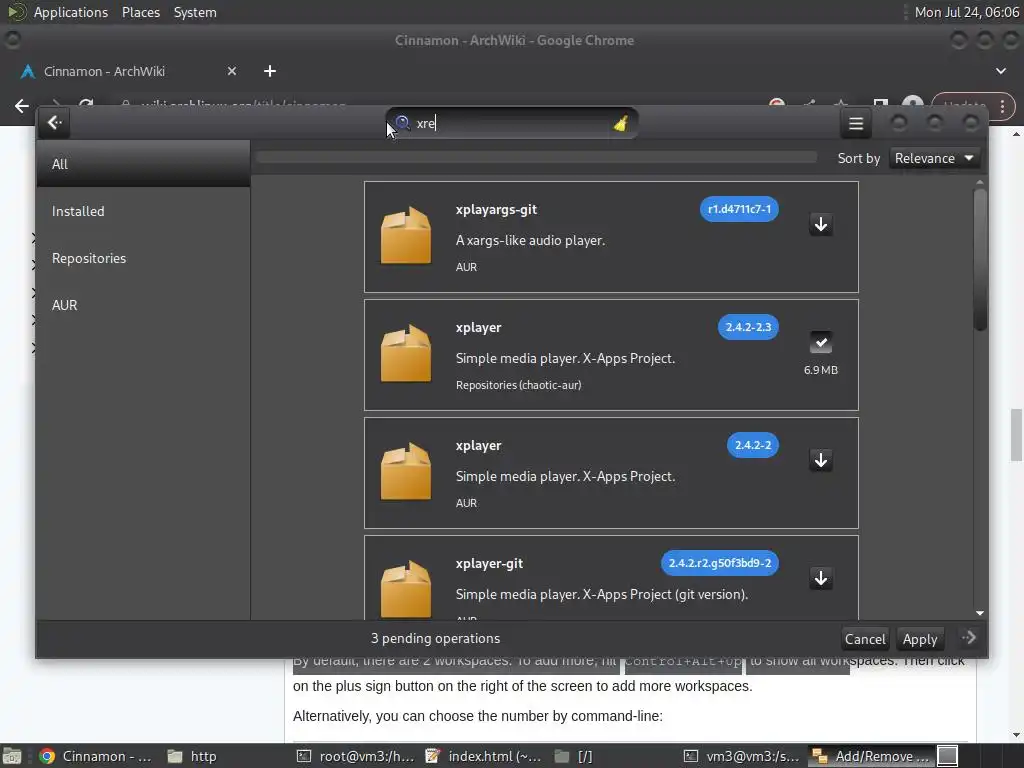Open the Sort by Relevance dropdown
The width and height of the screenshot is (1024, 768).
click(x=933, y=158)
